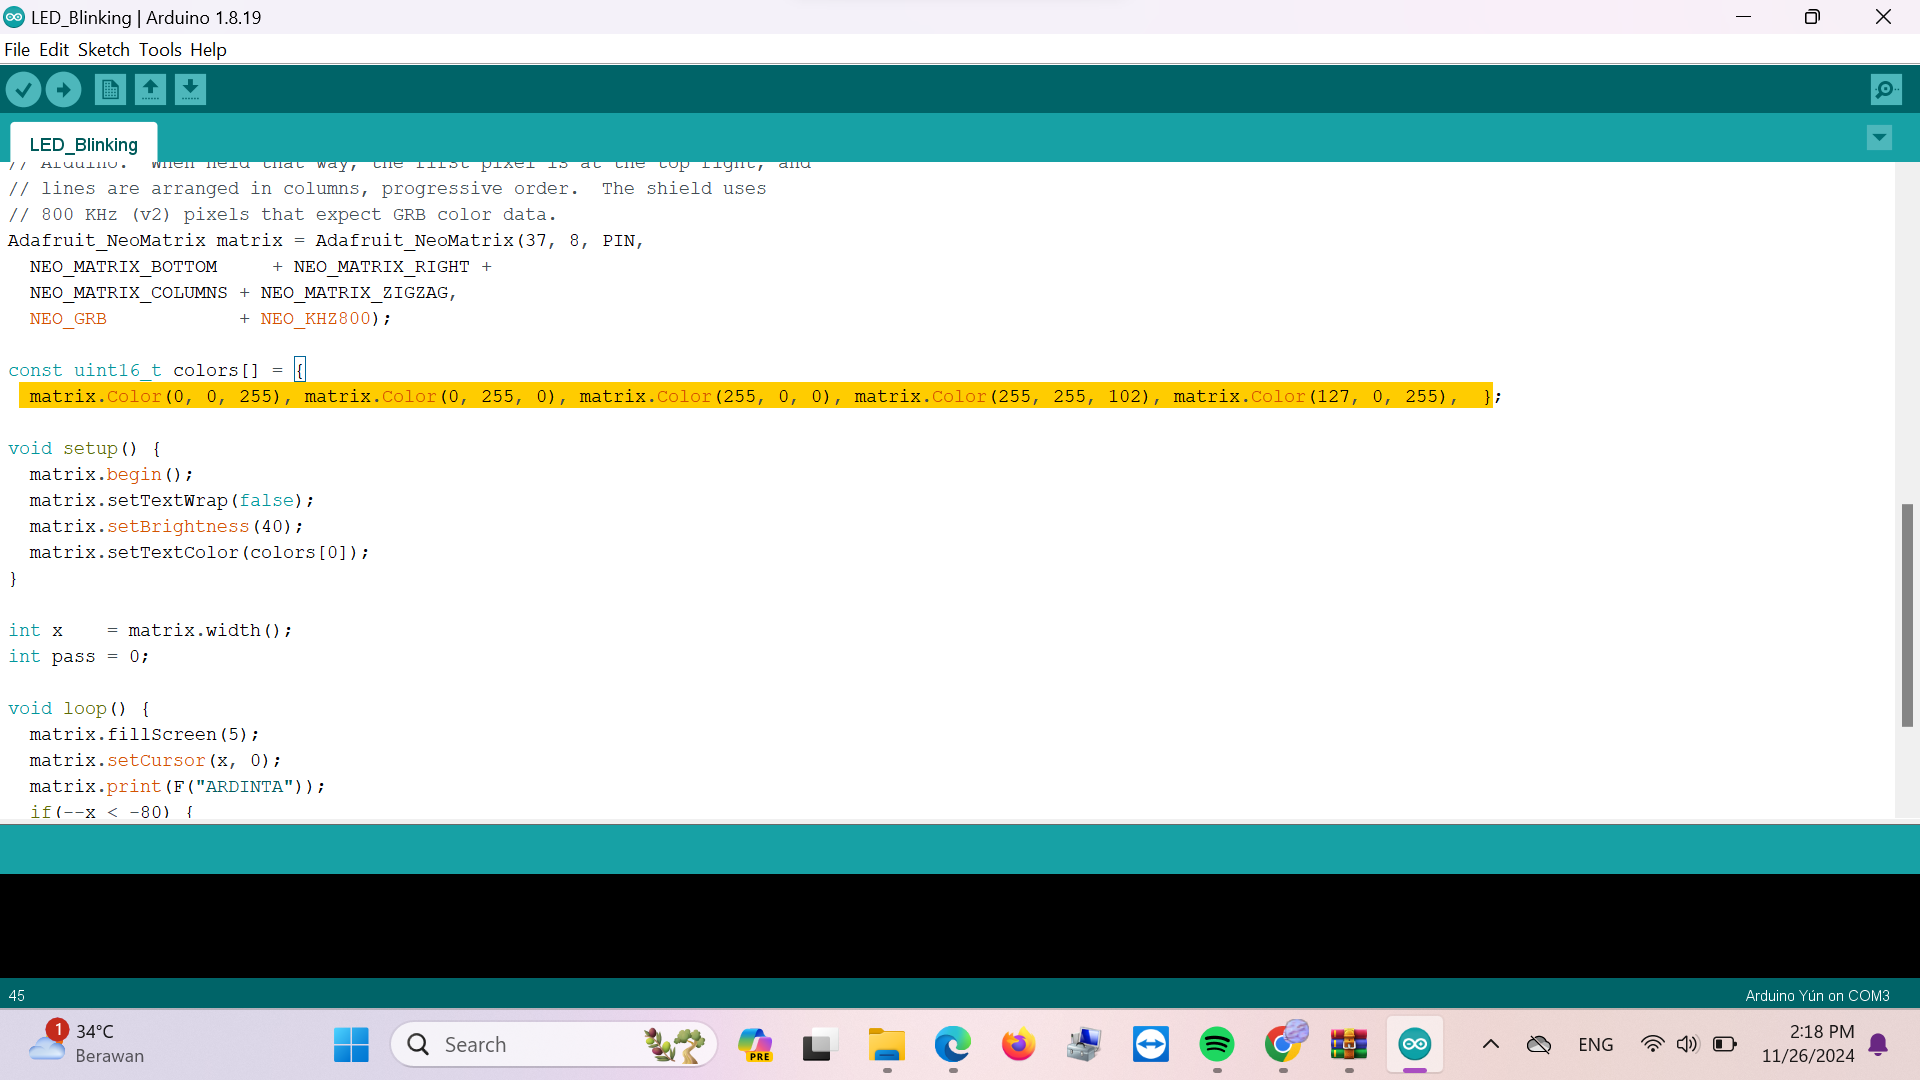Screen dimensions: 1920x1080
Task: Click the Help menu item
Action: point(207,49)
